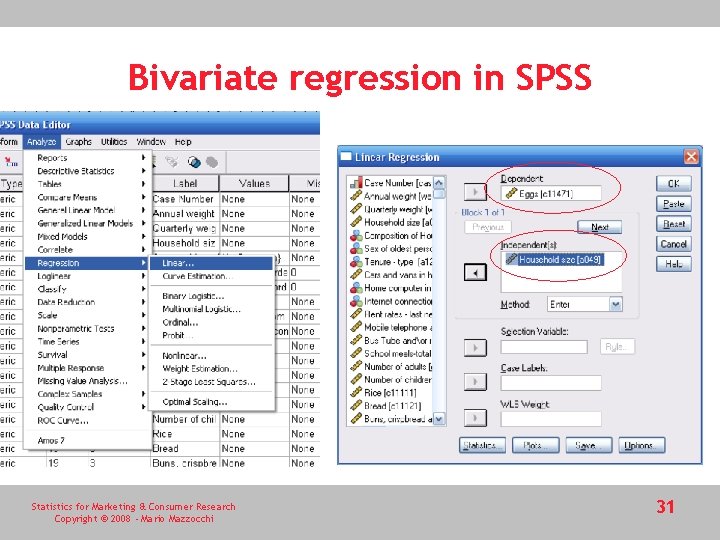Image resolution: width=720 pixels, height=540 pixels.
Task: Open ROC Curve... menu item
Action: click(87, 421)
